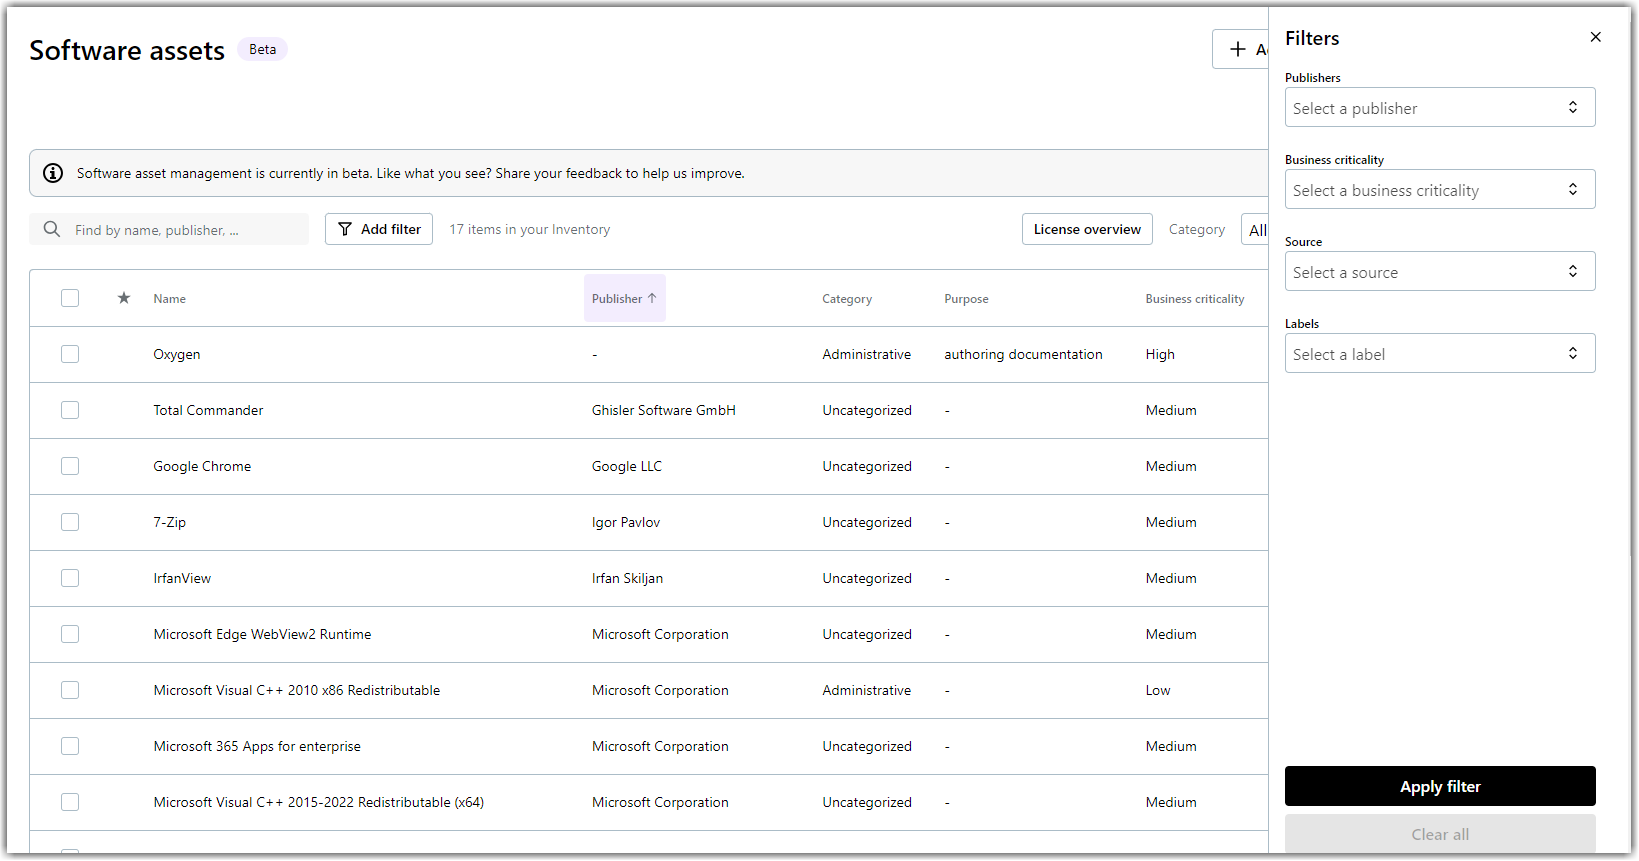The height and width of the screenshot is (861, 1639).
Task: Sort by Business criticality column header
Action: pyautogui.click(x=1195, y=298)
